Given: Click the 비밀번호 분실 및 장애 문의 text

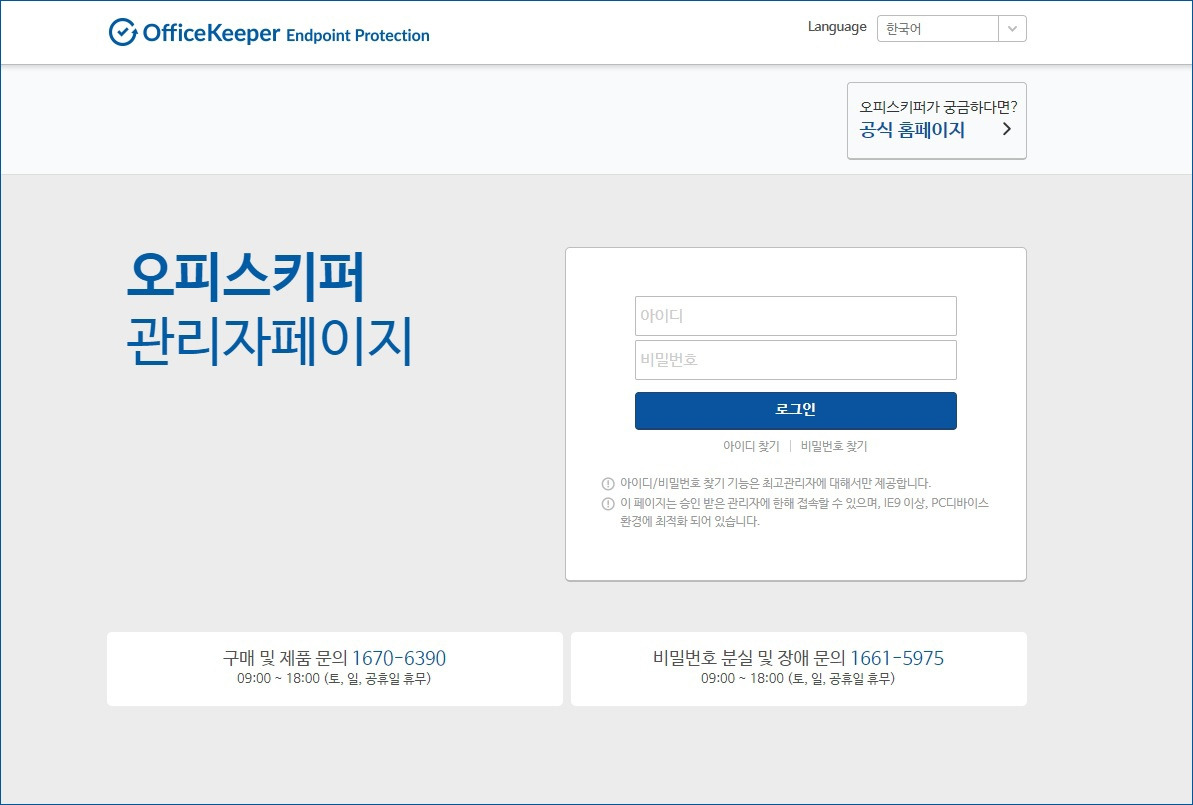Looking at the screenshot, I should pos(749,658).
